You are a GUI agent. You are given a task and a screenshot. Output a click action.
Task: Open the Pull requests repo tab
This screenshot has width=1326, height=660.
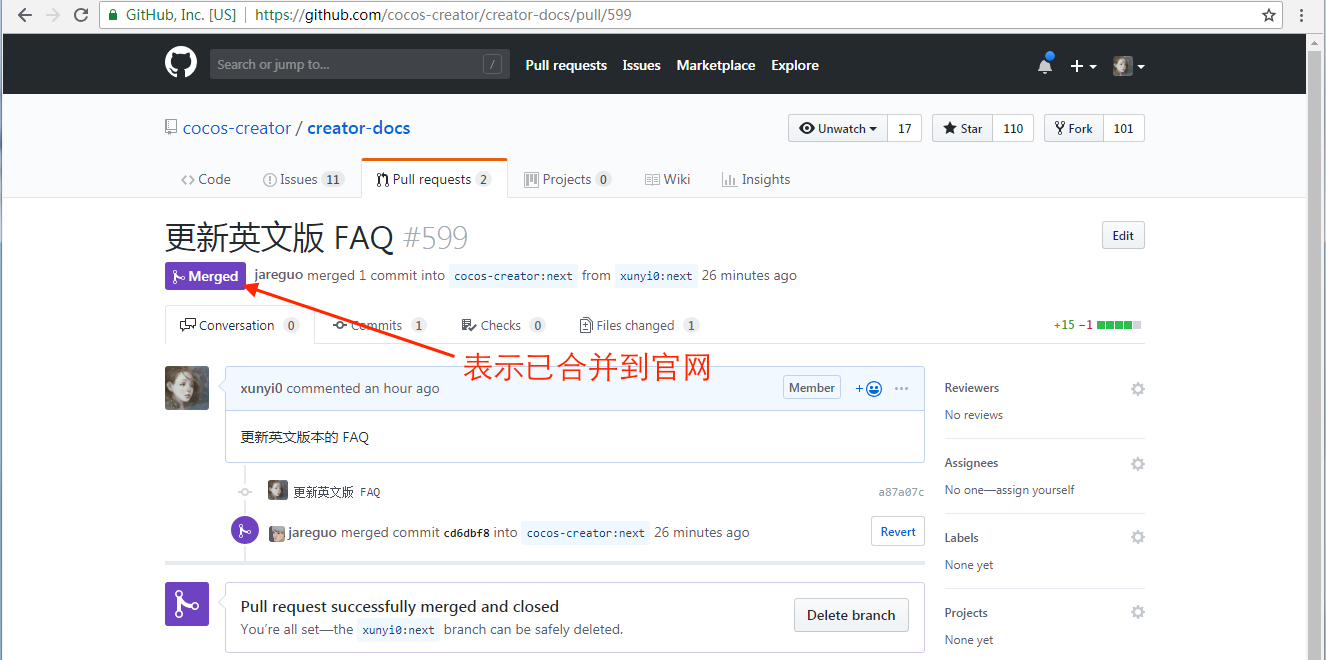[x=434, y=179]
